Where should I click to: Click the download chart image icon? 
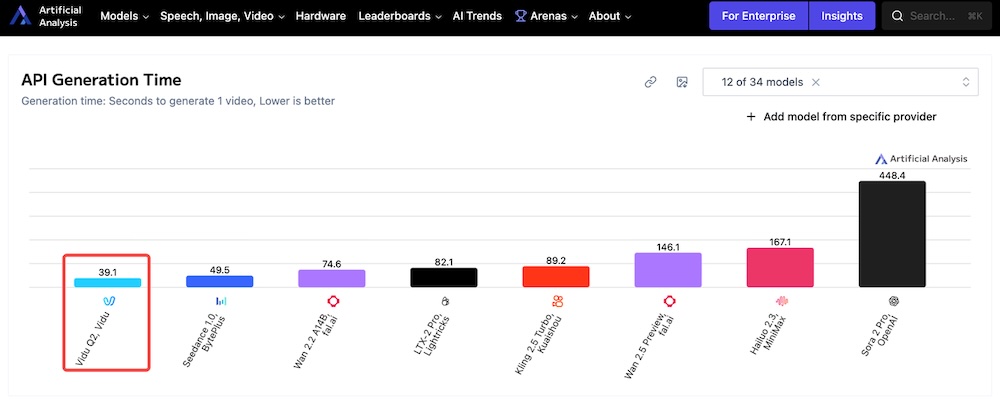(x=682, y=82)
